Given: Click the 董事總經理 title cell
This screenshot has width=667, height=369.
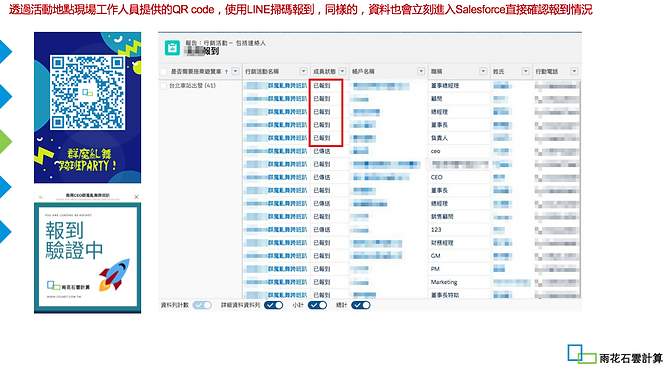Looking at the screenshot, I should [x=445, y=86].
